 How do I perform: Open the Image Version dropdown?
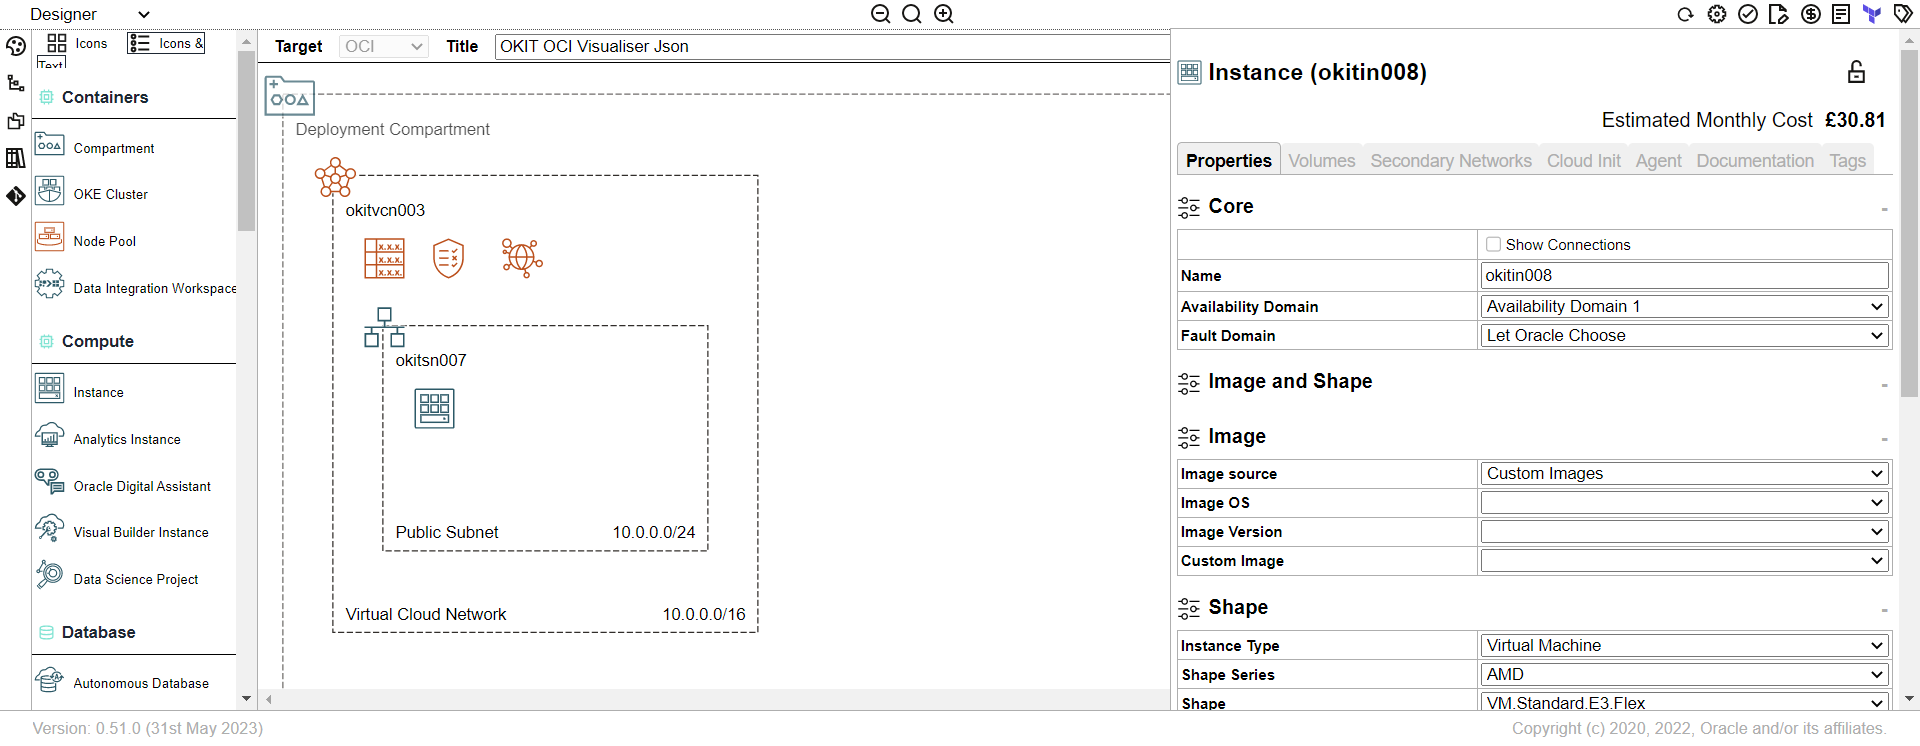pos(1685,531)
